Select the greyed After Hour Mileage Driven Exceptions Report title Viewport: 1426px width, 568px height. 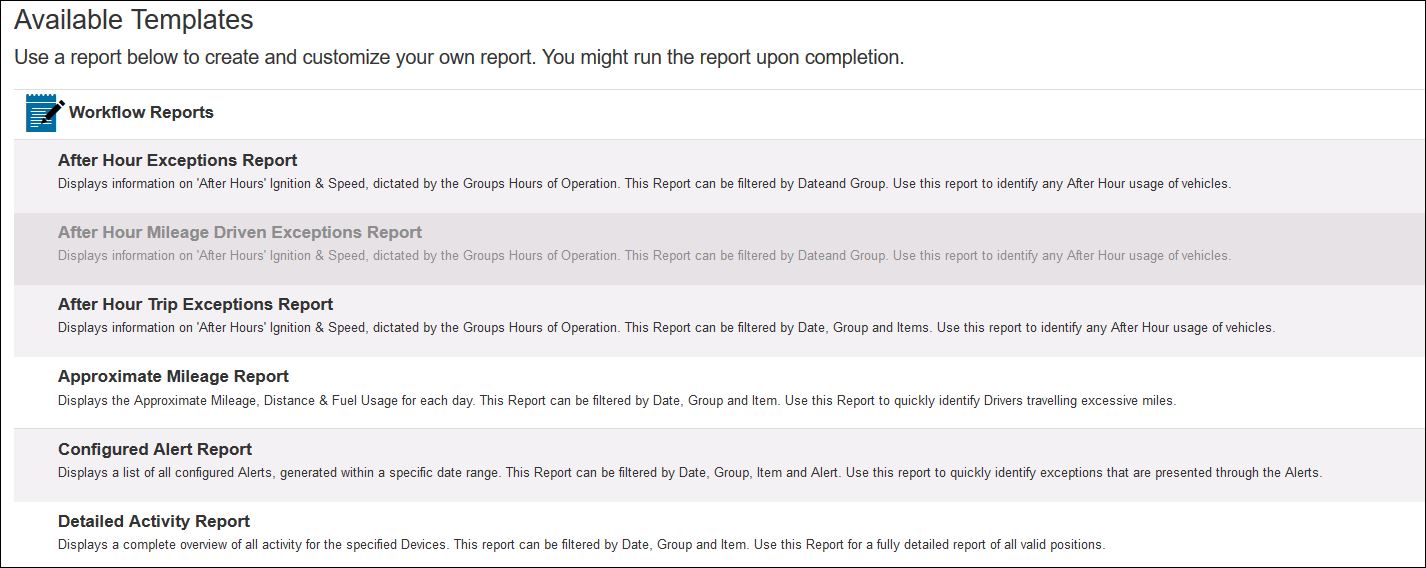click(240, 232)
